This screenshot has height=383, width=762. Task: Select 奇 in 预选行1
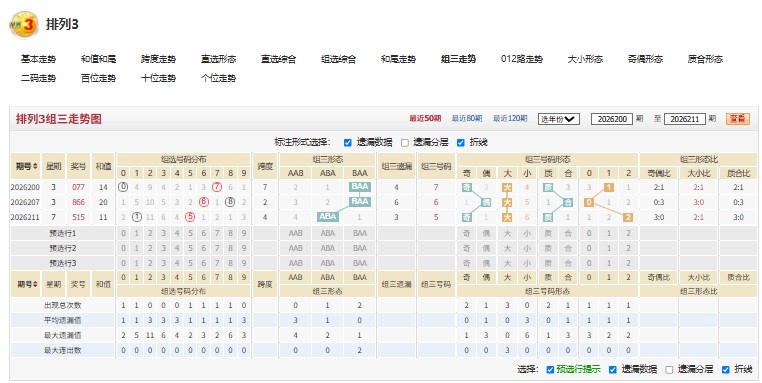(467, 234)
